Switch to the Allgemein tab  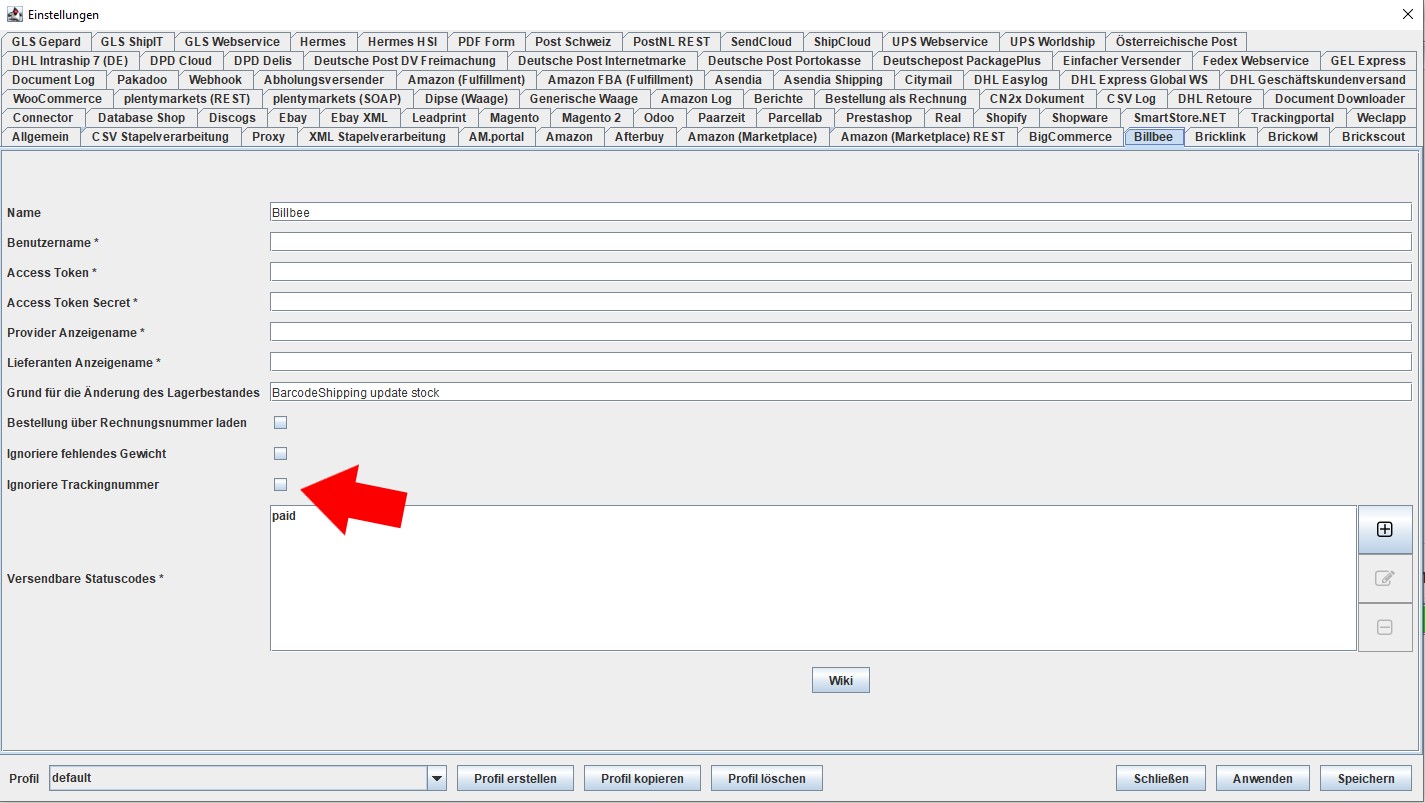point(40,137)
